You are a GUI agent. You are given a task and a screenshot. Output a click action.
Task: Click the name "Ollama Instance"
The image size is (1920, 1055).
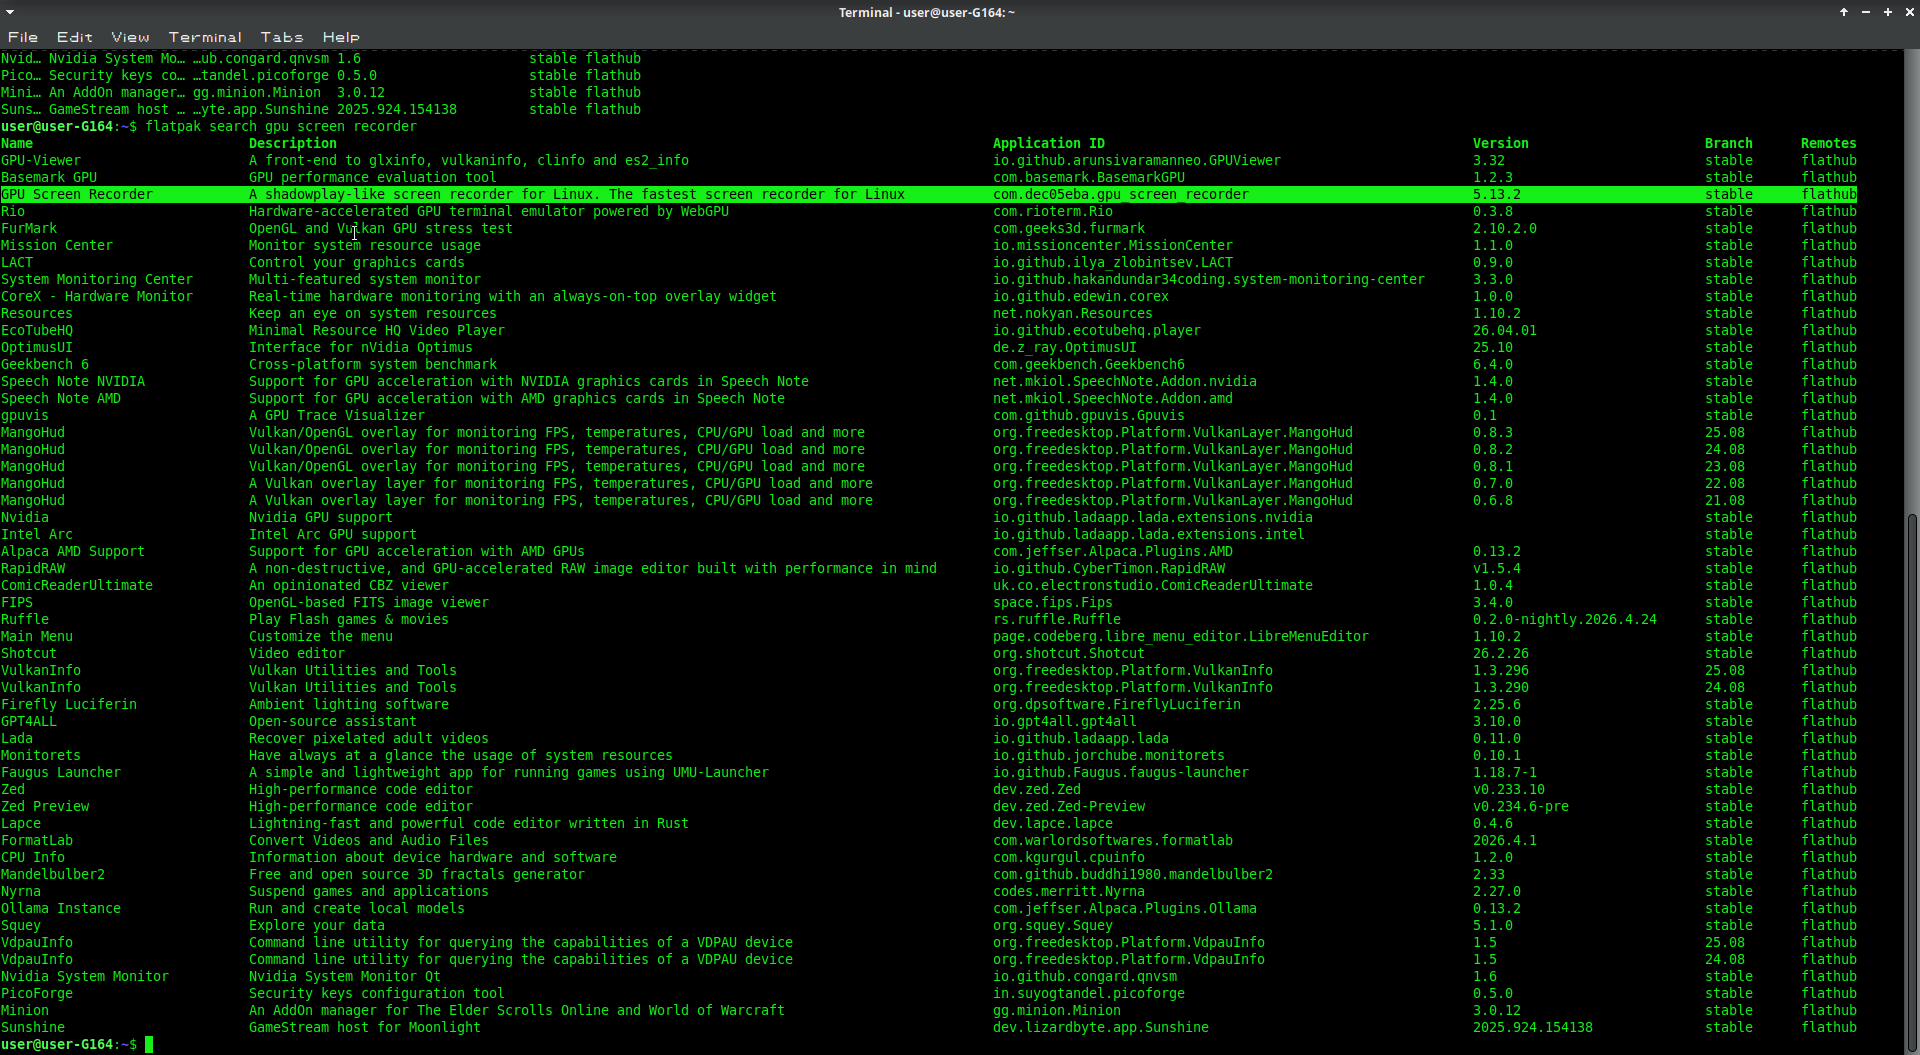(61, 909)
